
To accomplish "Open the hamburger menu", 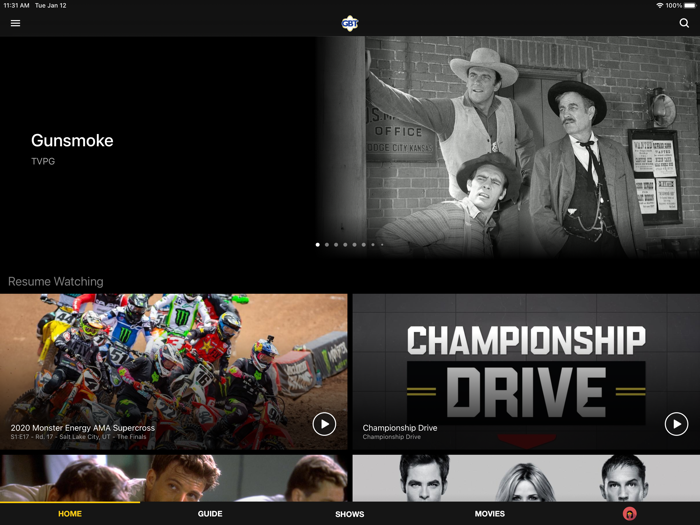I will coord(16,23).
